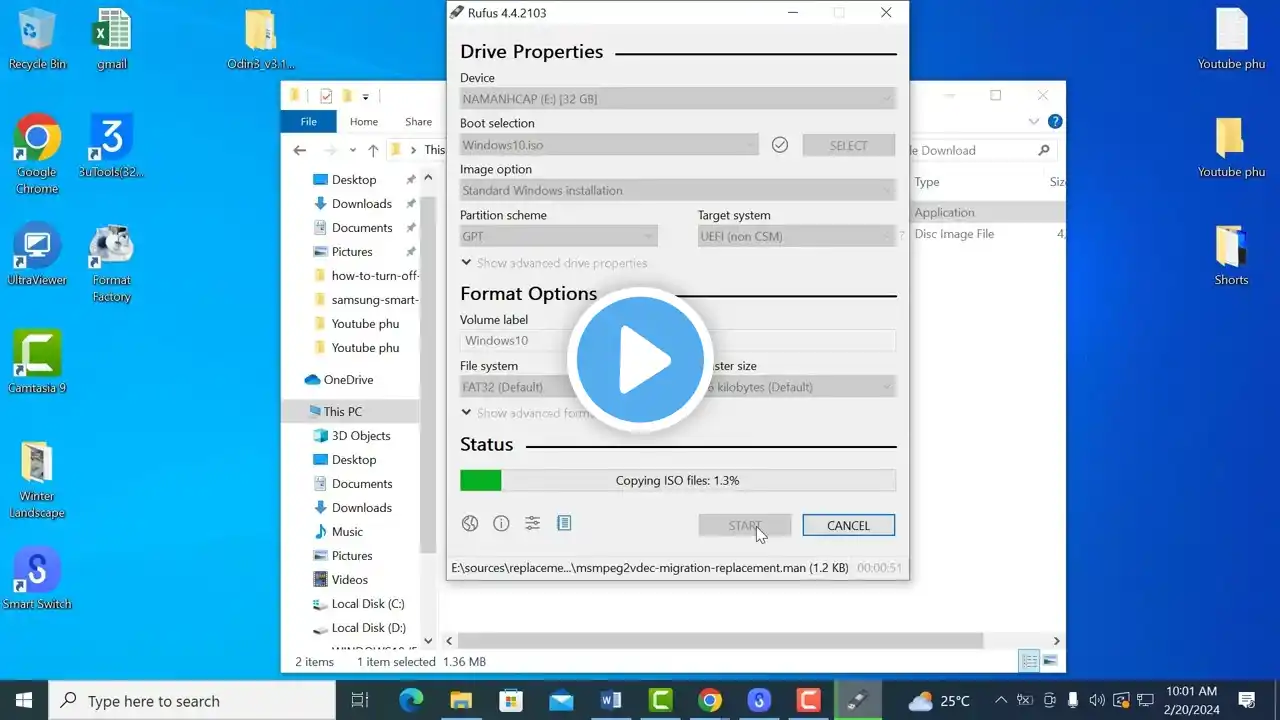Open Winter Landscape desktop file
The width and height of the screenshot is (1280, 720).
coord(37,479)
